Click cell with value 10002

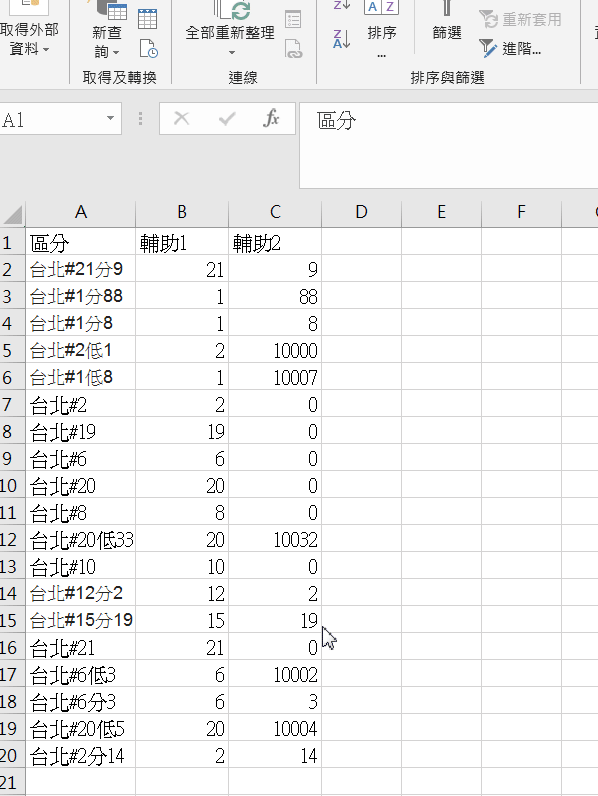pos(275,675)
